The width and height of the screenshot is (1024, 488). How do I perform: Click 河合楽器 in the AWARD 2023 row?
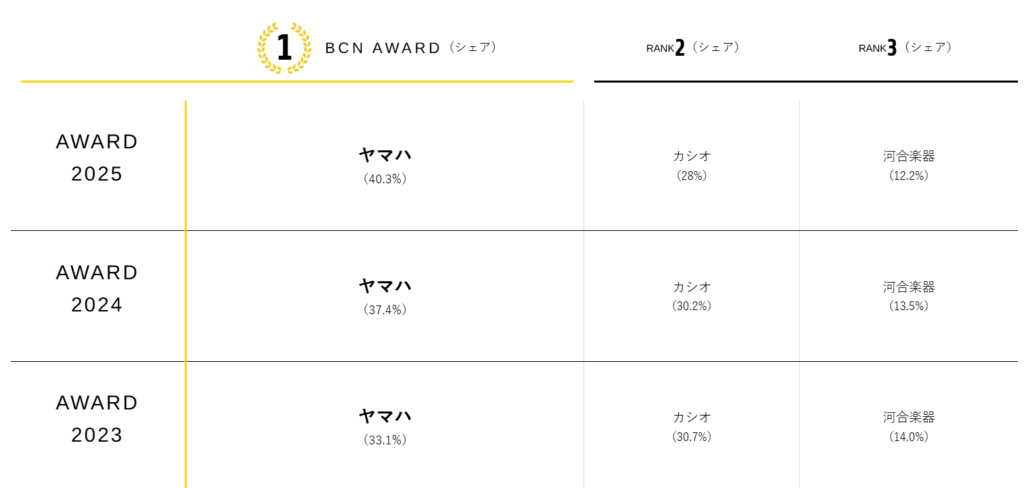[x=909, y=417]
